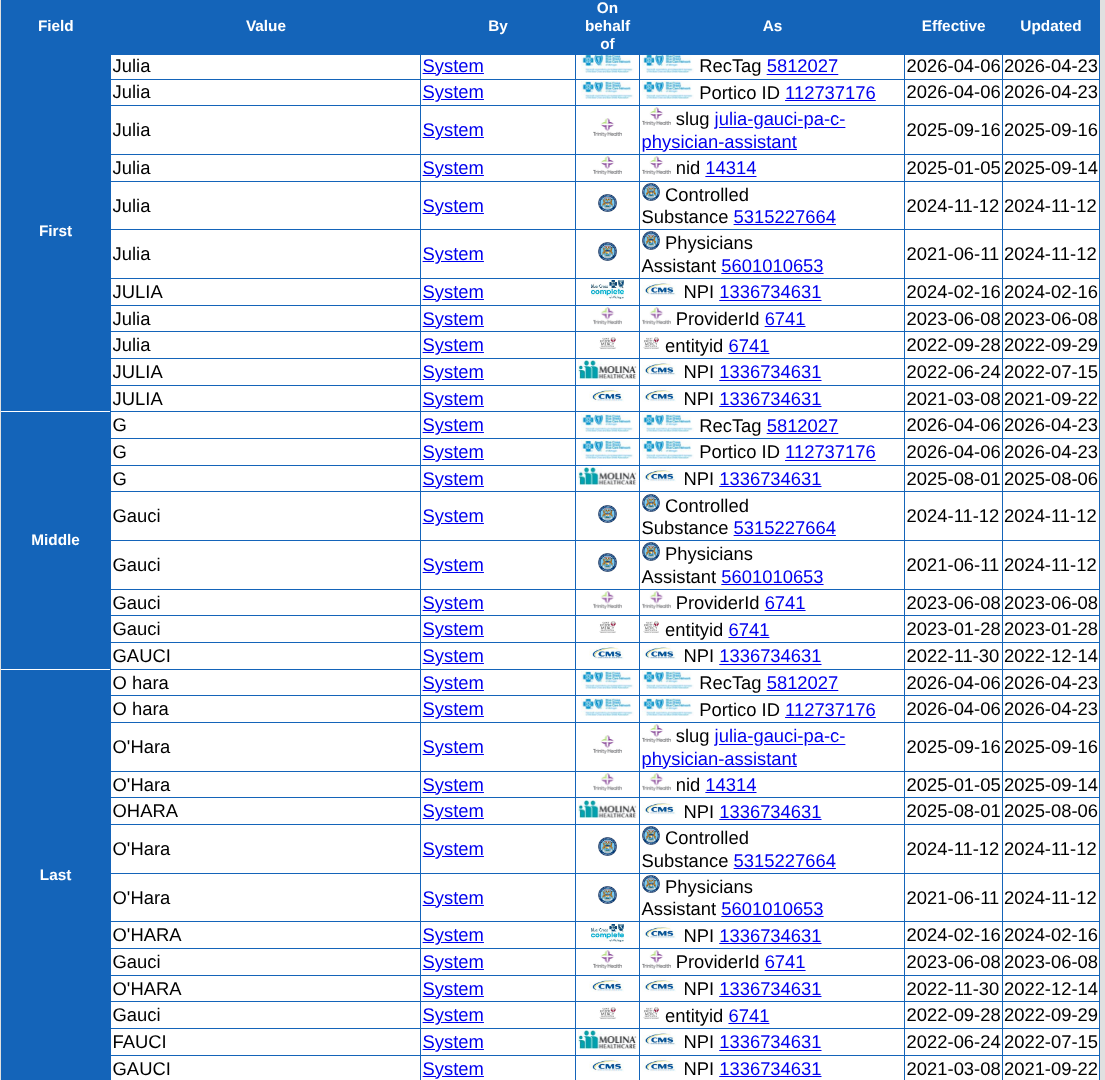Open NPI 1336734631 link in the FAUCI row

(770, 1042)
